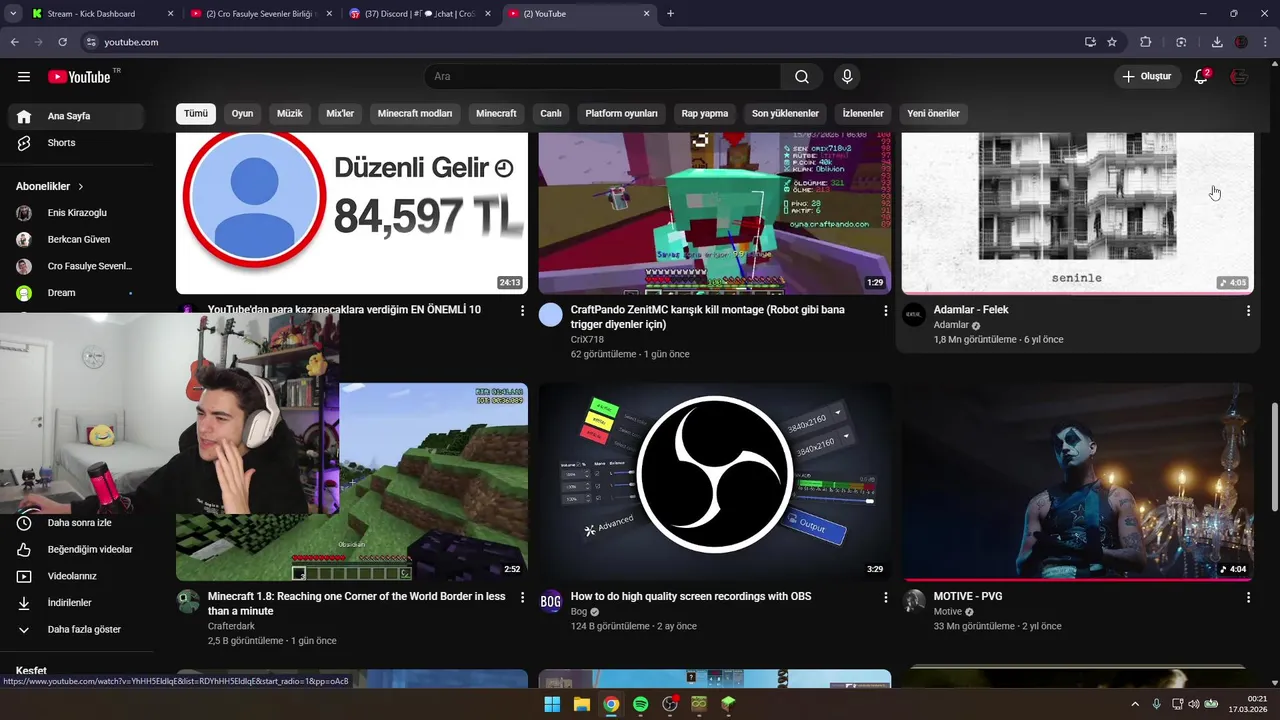Reload the page
1280x720 pixels.
(x=63, y=42)
